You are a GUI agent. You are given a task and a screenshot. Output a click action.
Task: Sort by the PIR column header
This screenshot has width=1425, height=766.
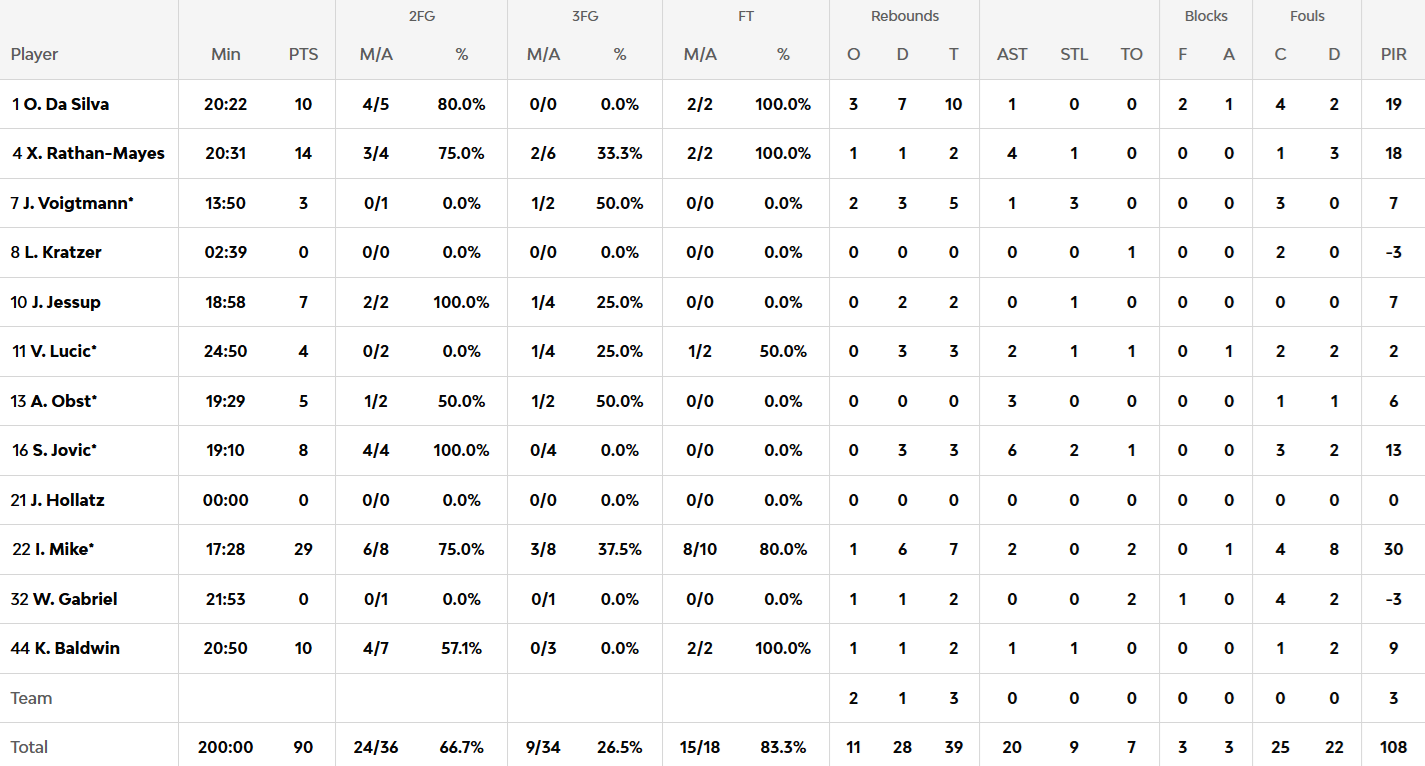tap(1394, 54)
